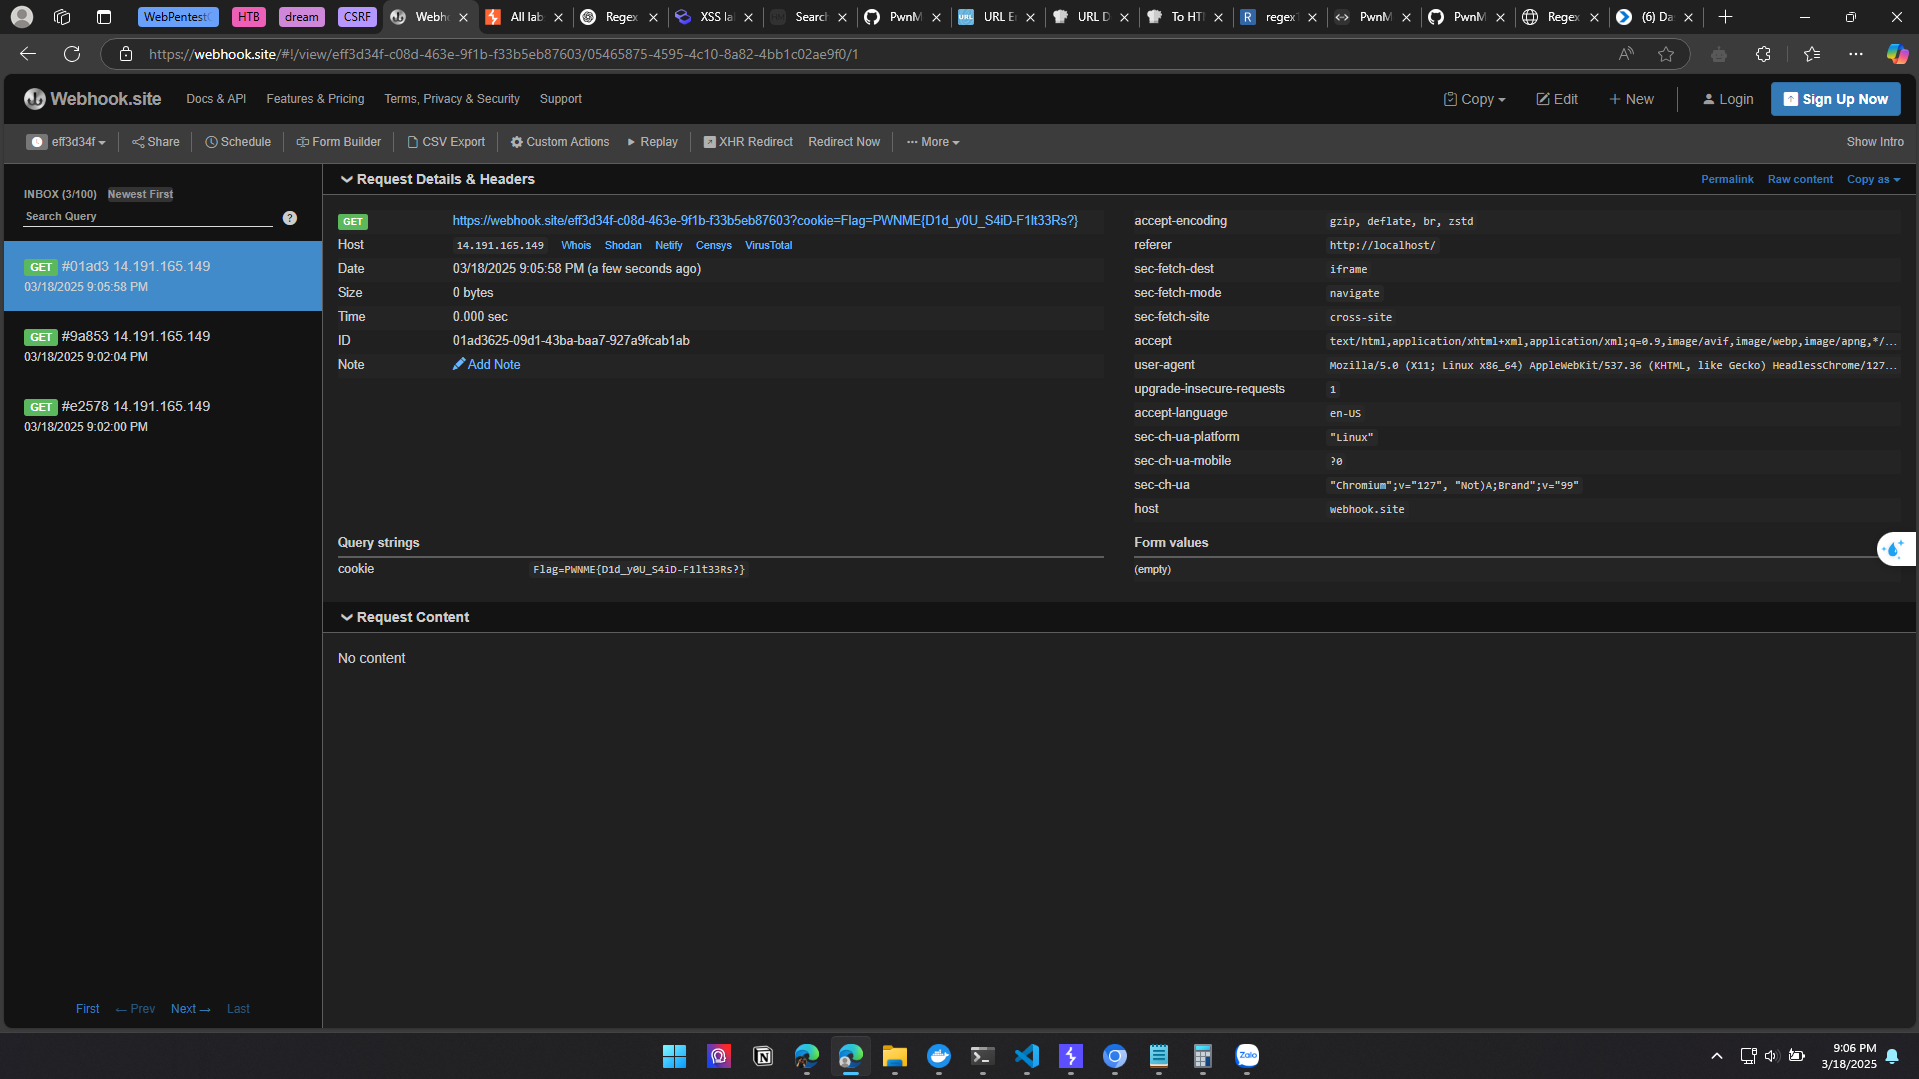This screenshot has height=1079, width=1919.
Task: Toggle the eff3d34f URL switch
Action: pyautogui.click(x=37, y=142)
